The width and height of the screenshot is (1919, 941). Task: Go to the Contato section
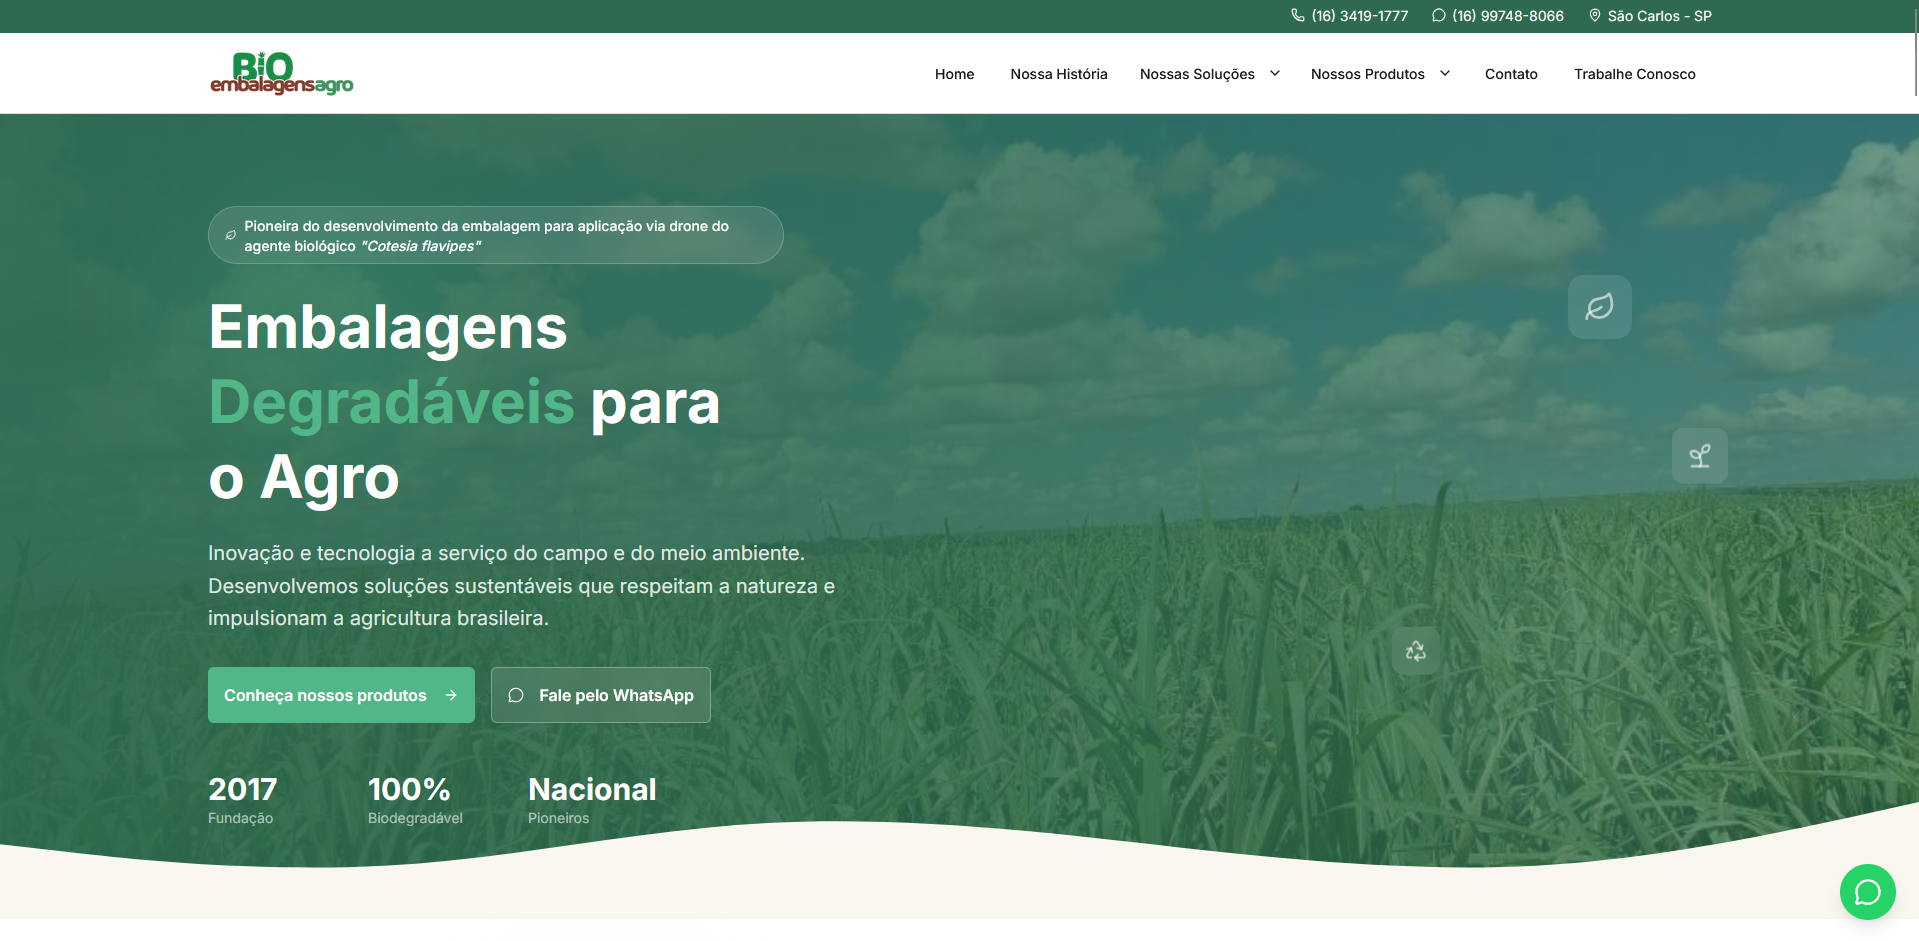[1511, 74]
